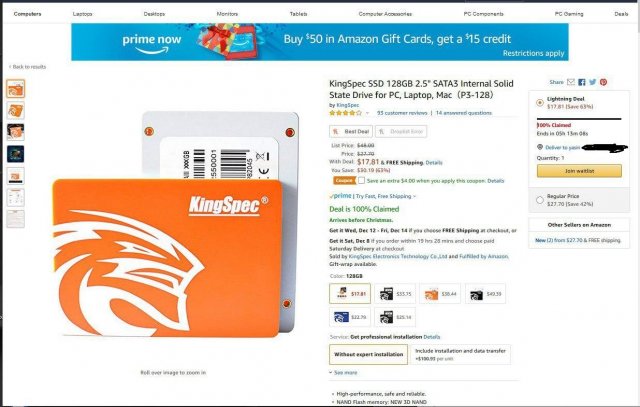Choose the $22.79 blue SSD variant

click(350, 317)
